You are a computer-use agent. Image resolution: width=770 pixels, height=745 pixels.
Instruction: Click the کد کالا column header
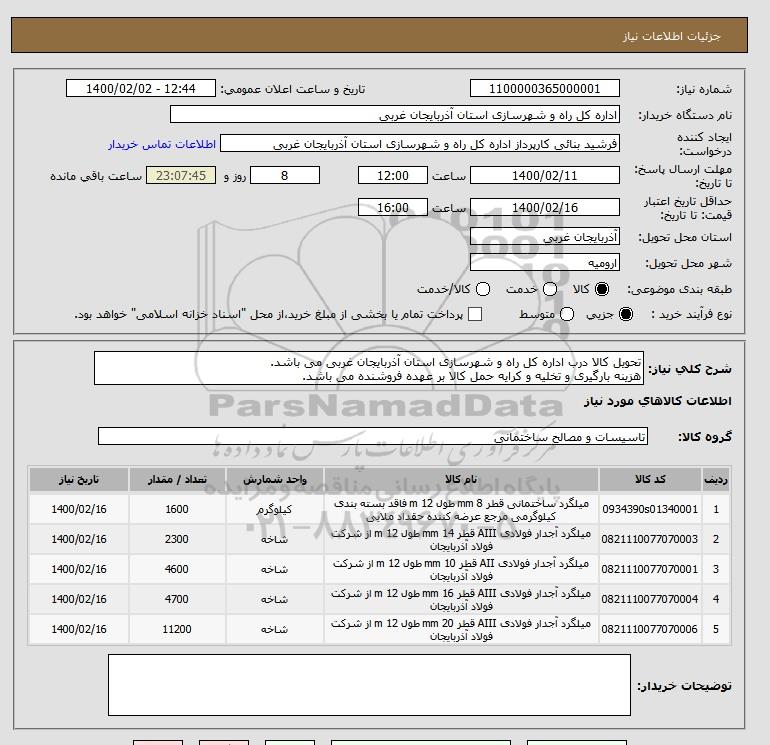[x=650, y=479]
